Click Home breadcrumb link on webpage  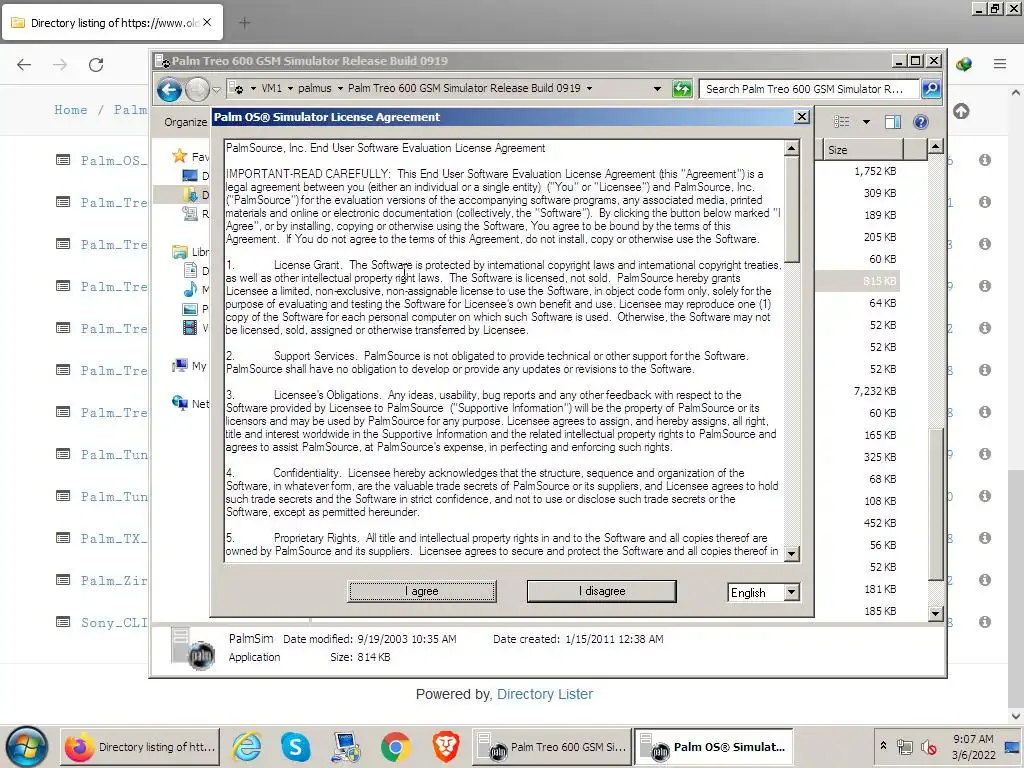click(x=71, y=110)
